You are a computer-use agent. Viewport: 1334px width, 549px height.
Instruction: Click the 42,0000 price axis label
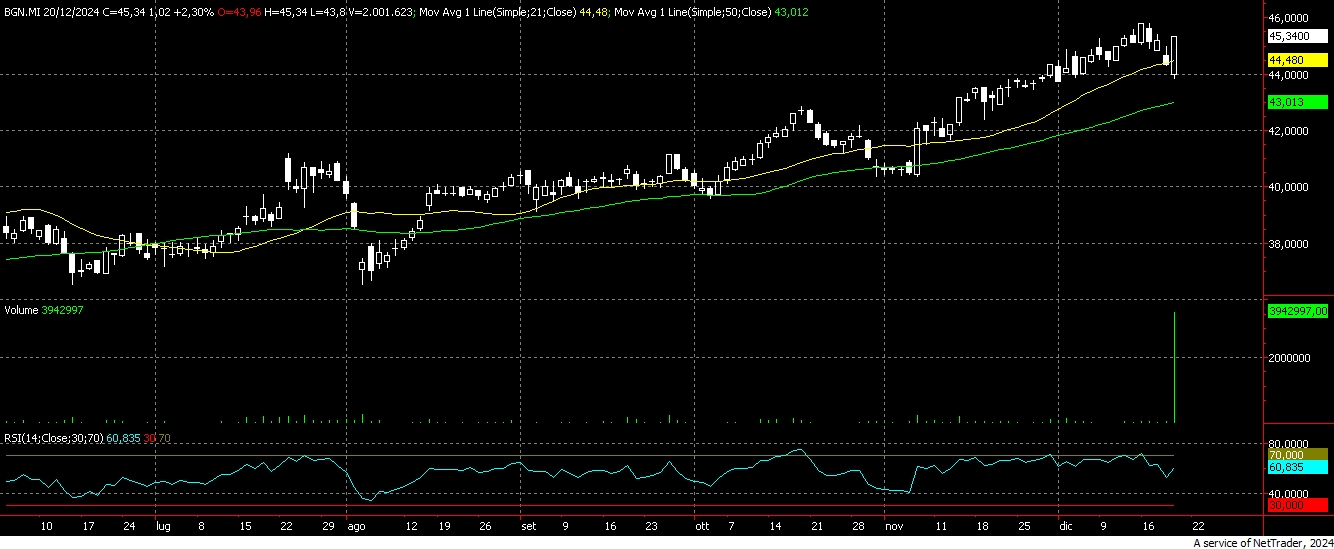pyautogui.click(x=1289, y=131)
